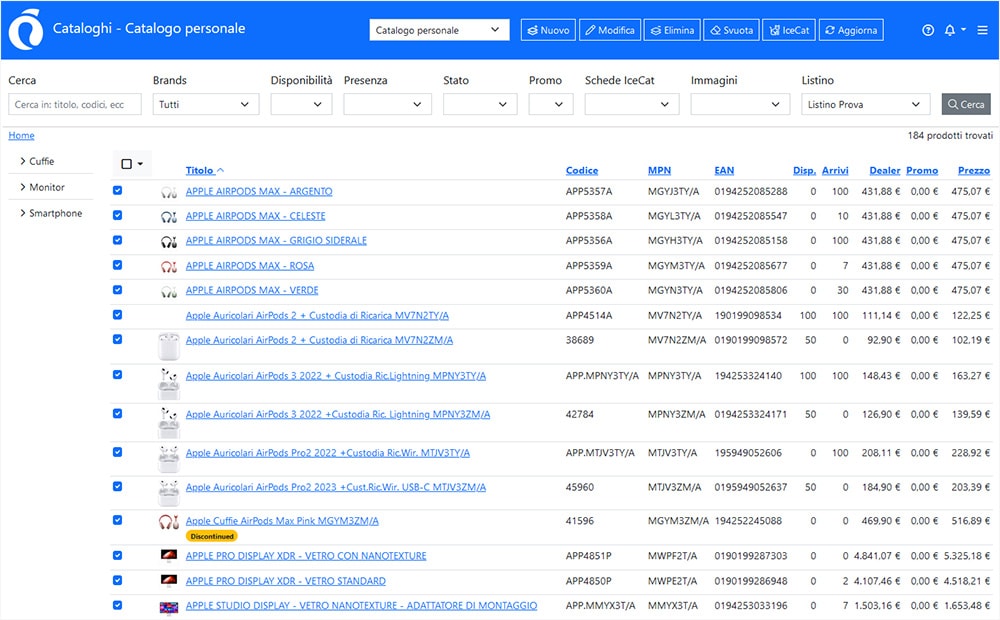Image resolution: width=1000 pixels, height=620 pixels.
Task: Click inside the Cerca search field
Action: pyautogui.click(x=74, y=103)
